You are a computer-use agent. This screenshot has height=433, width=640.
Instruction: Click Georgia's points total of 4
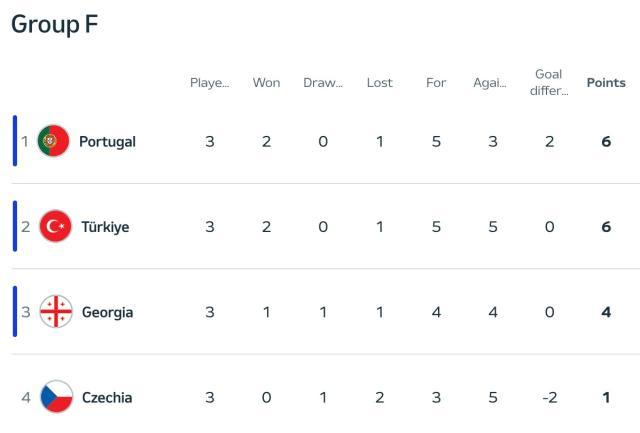click(x=606, y=312)
